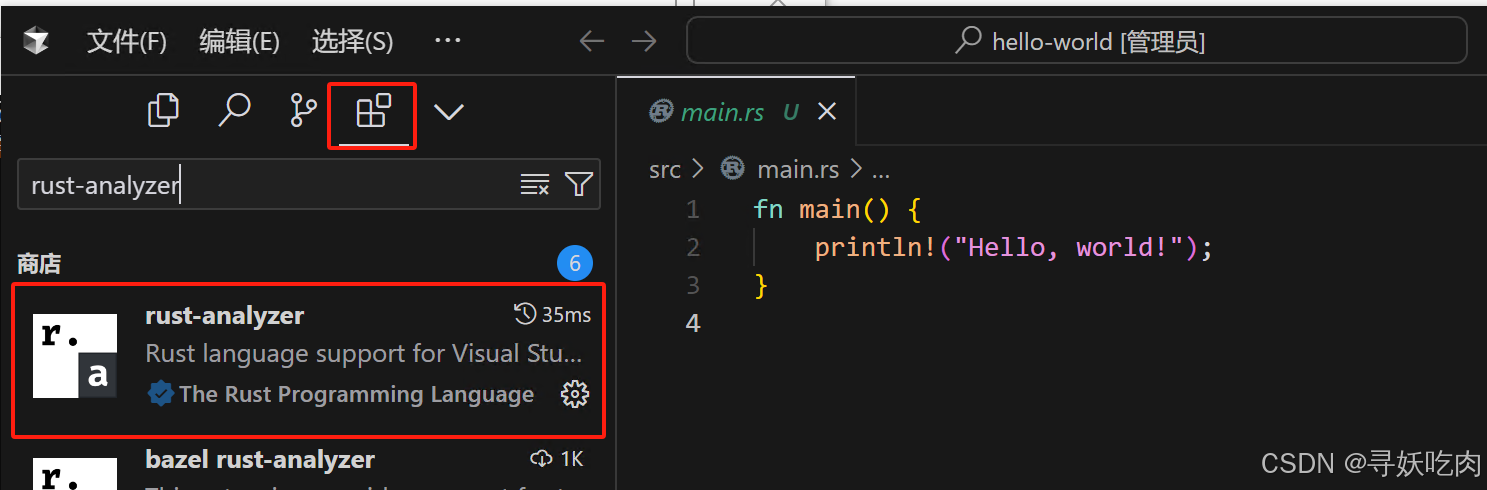Open the rust-analyzer extension title

(x=224, y=315)
